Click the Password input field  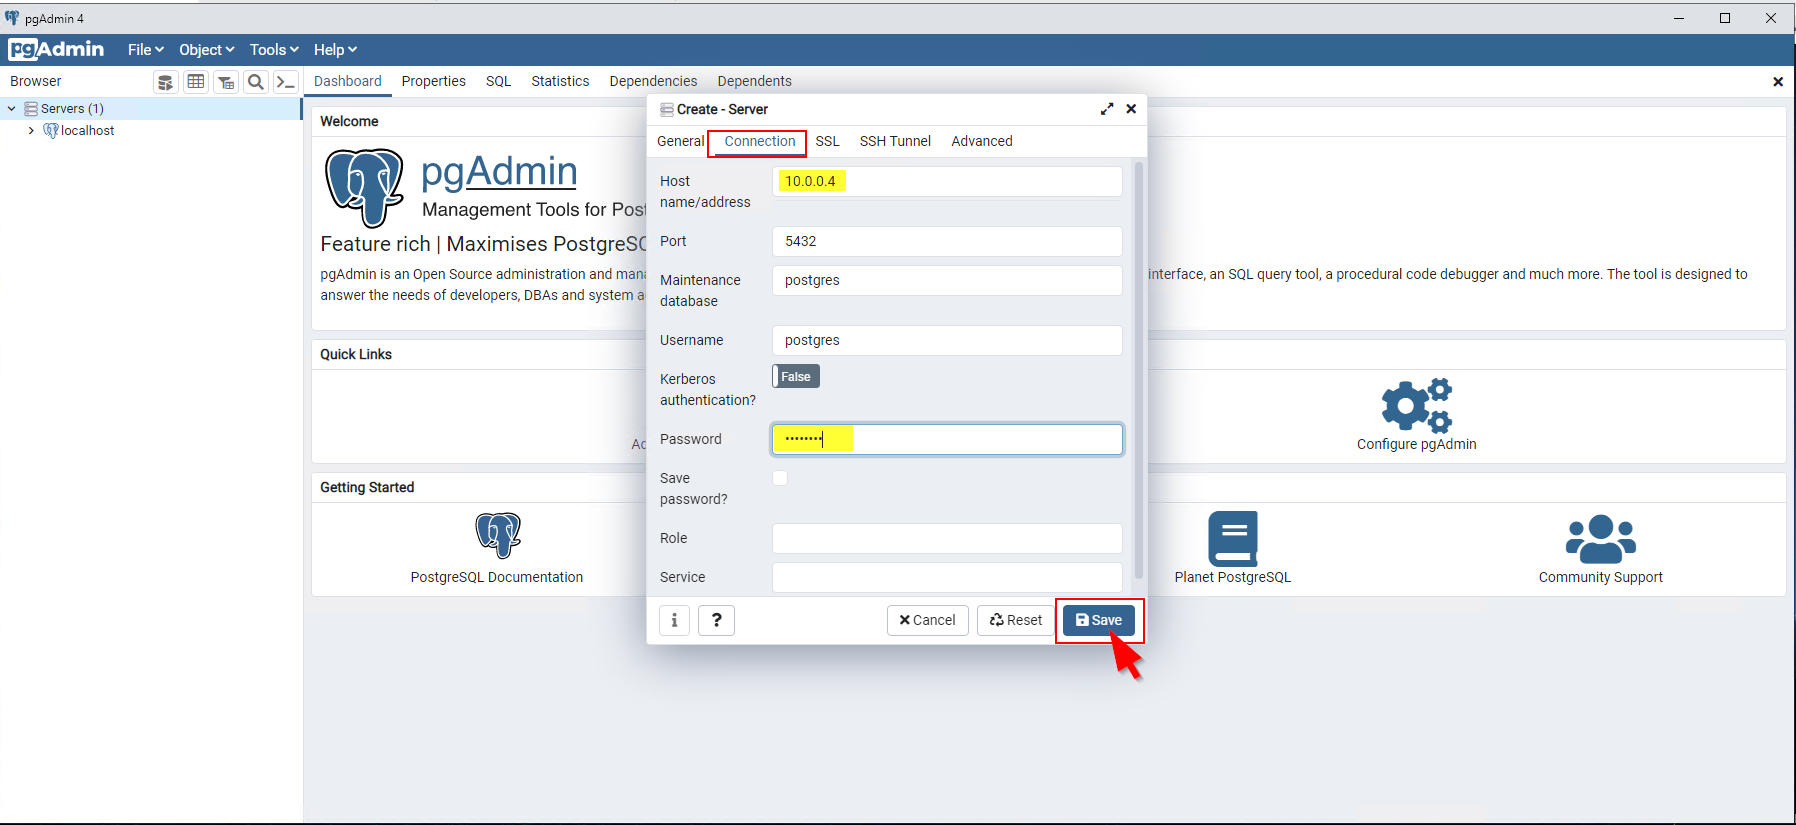(x=947, y=439)
